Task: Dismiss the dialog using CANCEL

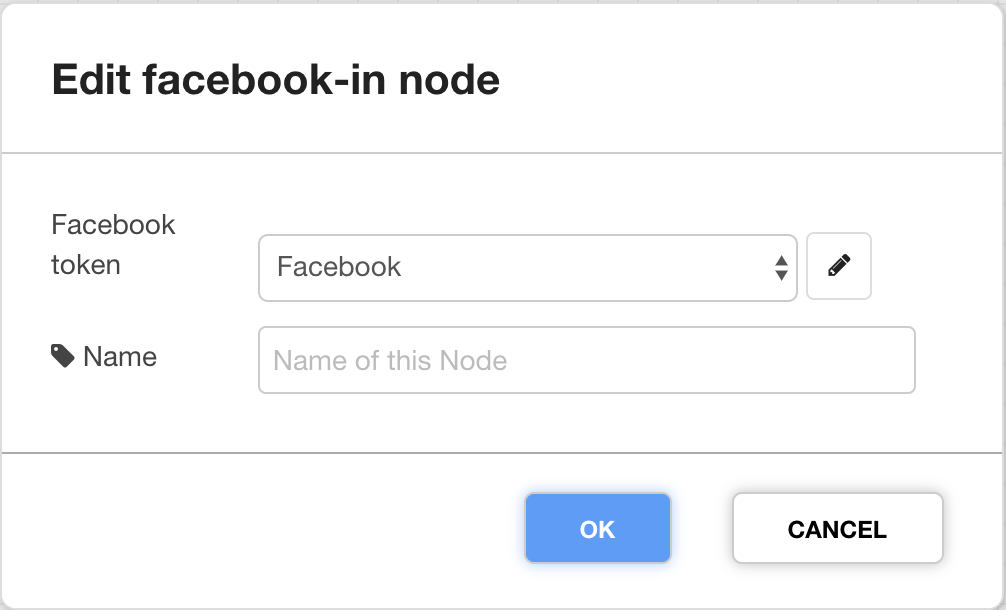Action: (837, 528)
